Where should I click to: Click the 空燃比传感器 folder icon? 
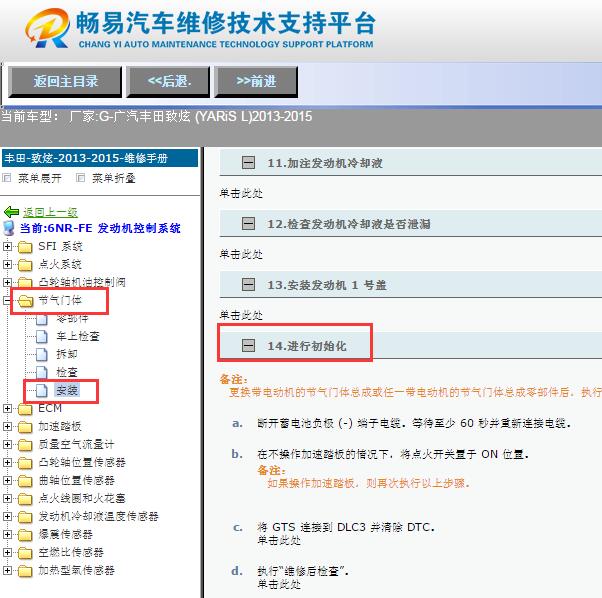click(x=25, y=553)
